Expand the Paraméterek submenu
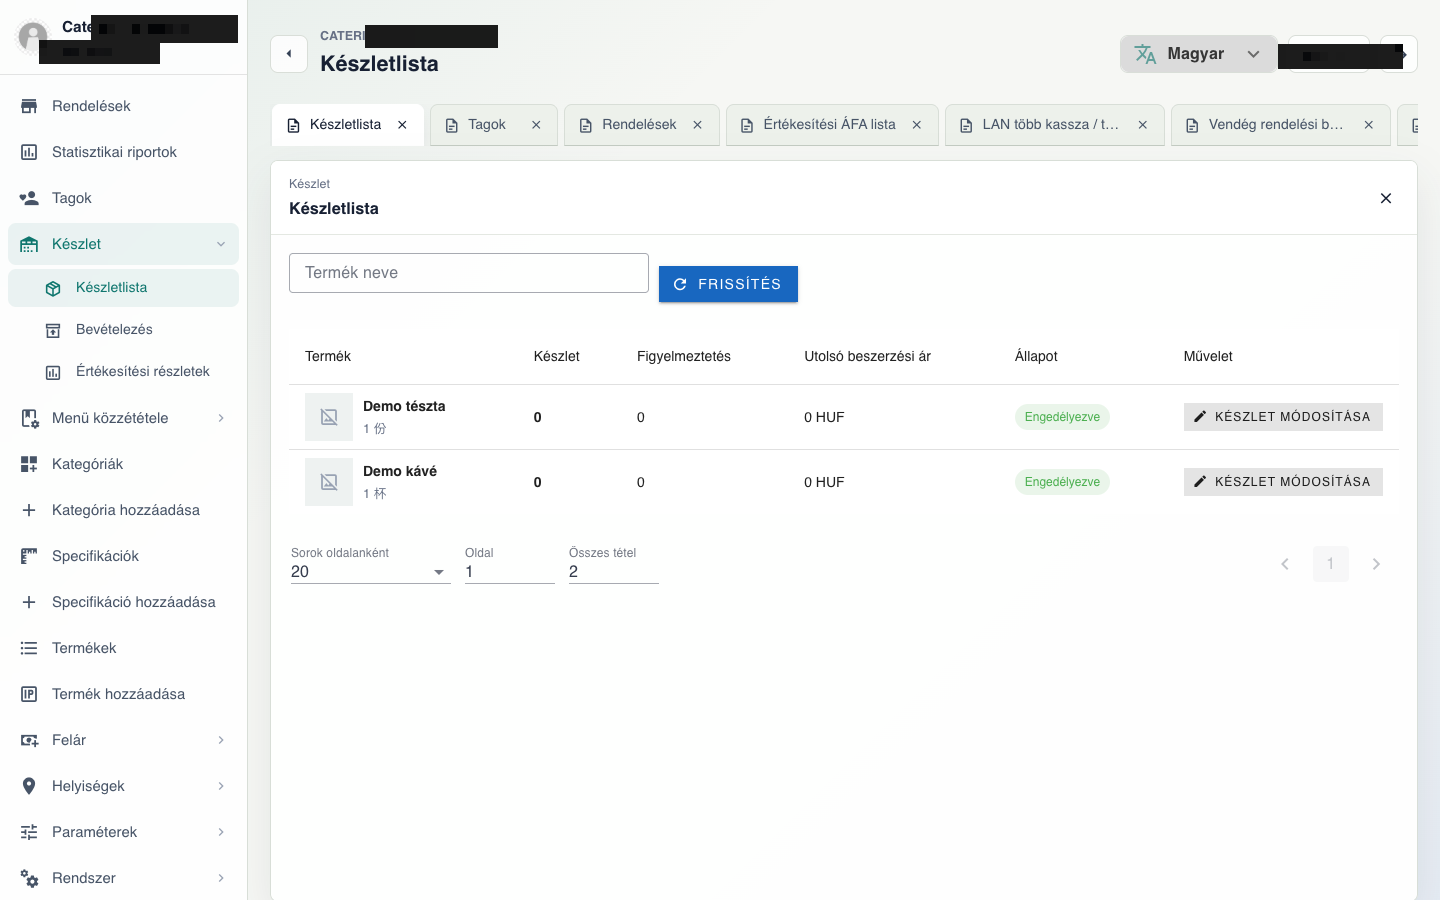1440x900 pixels. [221, 832]
